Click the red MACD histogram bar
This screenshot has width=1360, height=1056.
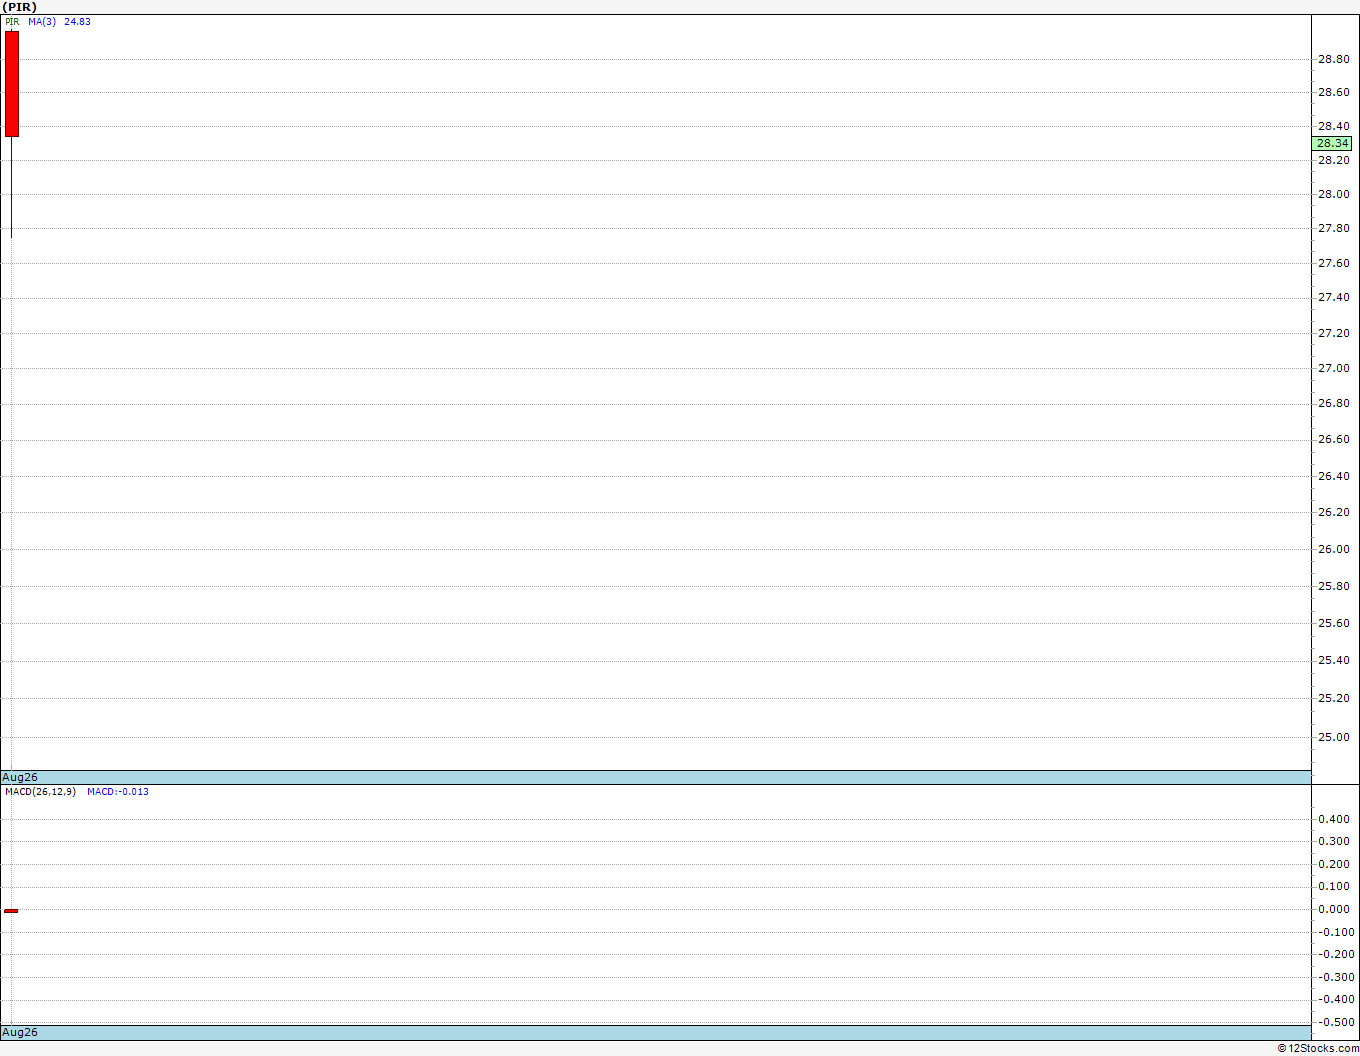(11, 910)
